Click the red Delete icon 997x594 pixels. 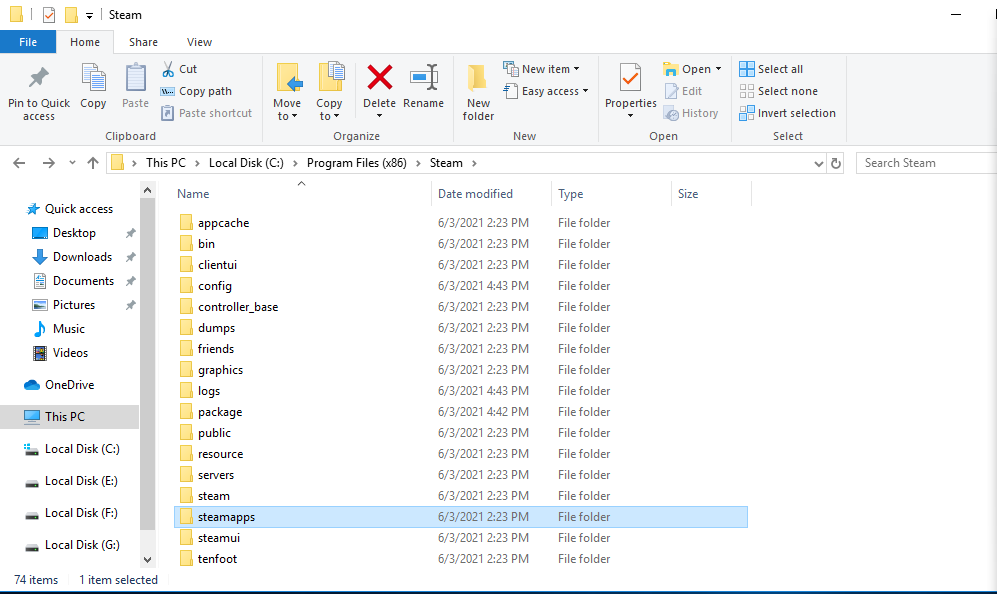click(x=380, y=78)
